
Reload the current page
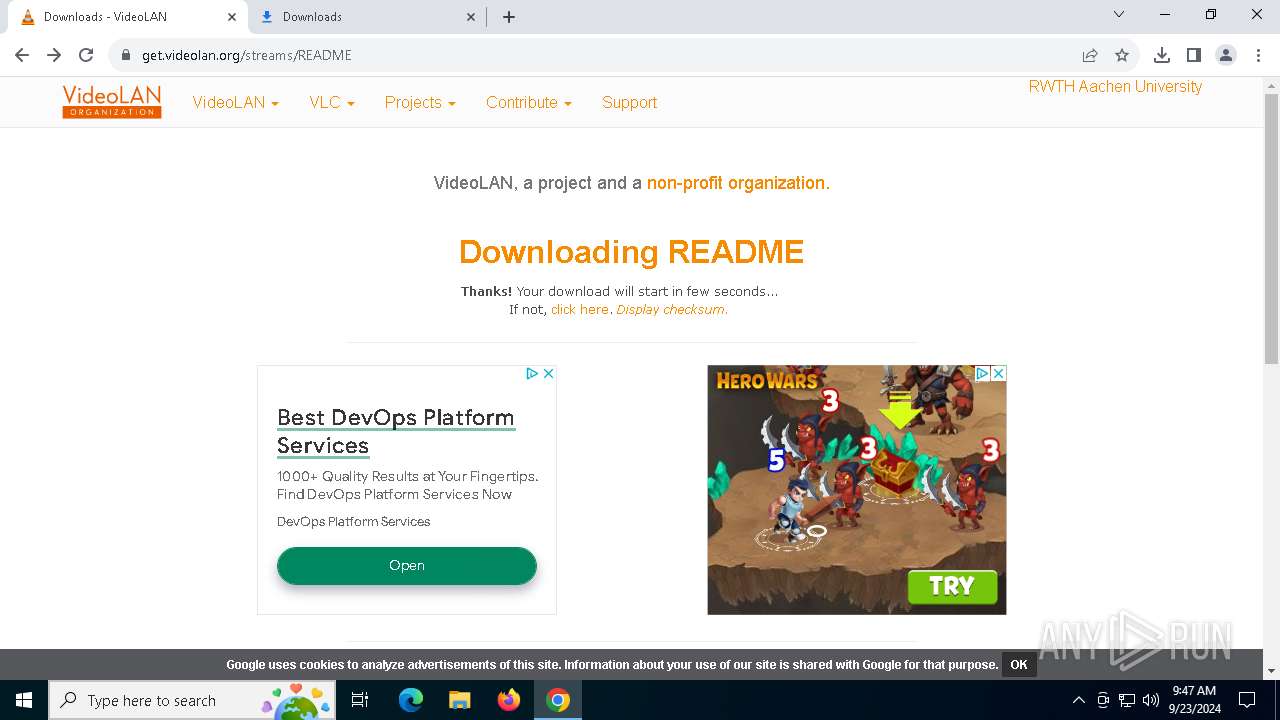(x=86, y=55)
